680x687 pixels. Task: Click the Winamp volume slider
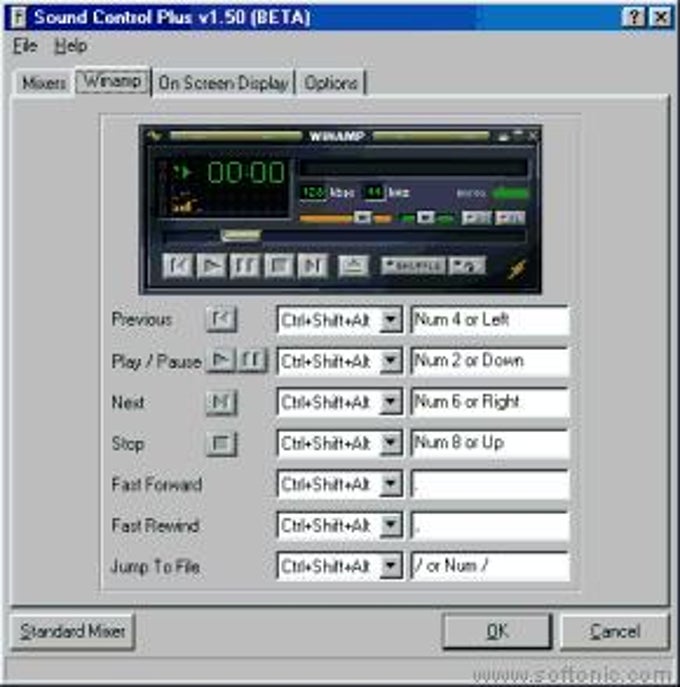(x=345, y=217)
